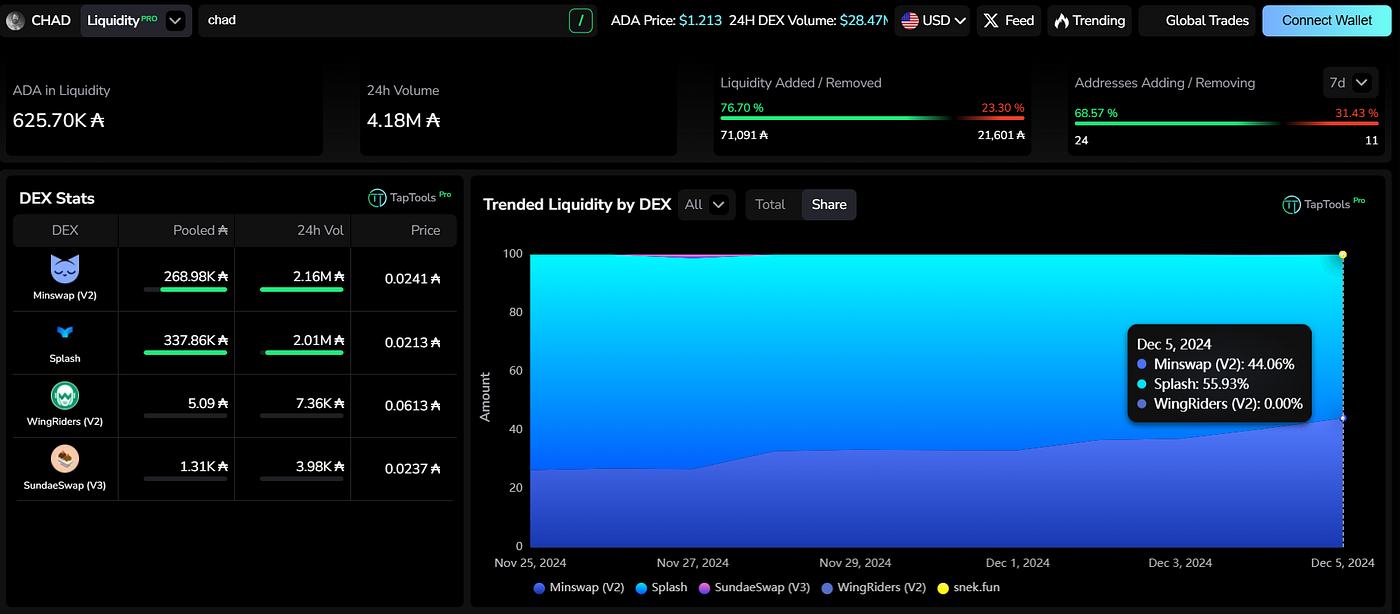Click the yellow marker at chart top
This screenshot has height=614, width=1400.
[1343, 255]
